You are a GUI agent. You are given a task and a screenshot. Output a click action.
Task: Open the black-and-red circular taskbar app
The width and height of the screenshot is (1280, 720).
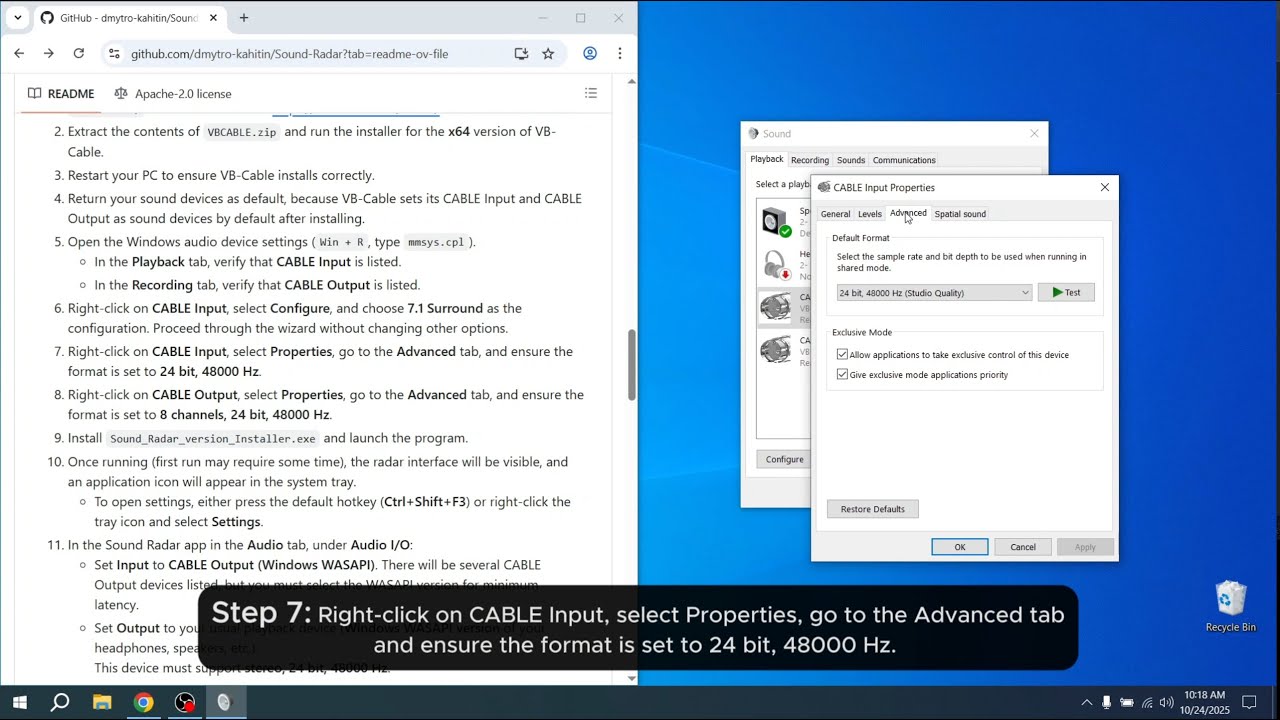click(x=185, y=702)
